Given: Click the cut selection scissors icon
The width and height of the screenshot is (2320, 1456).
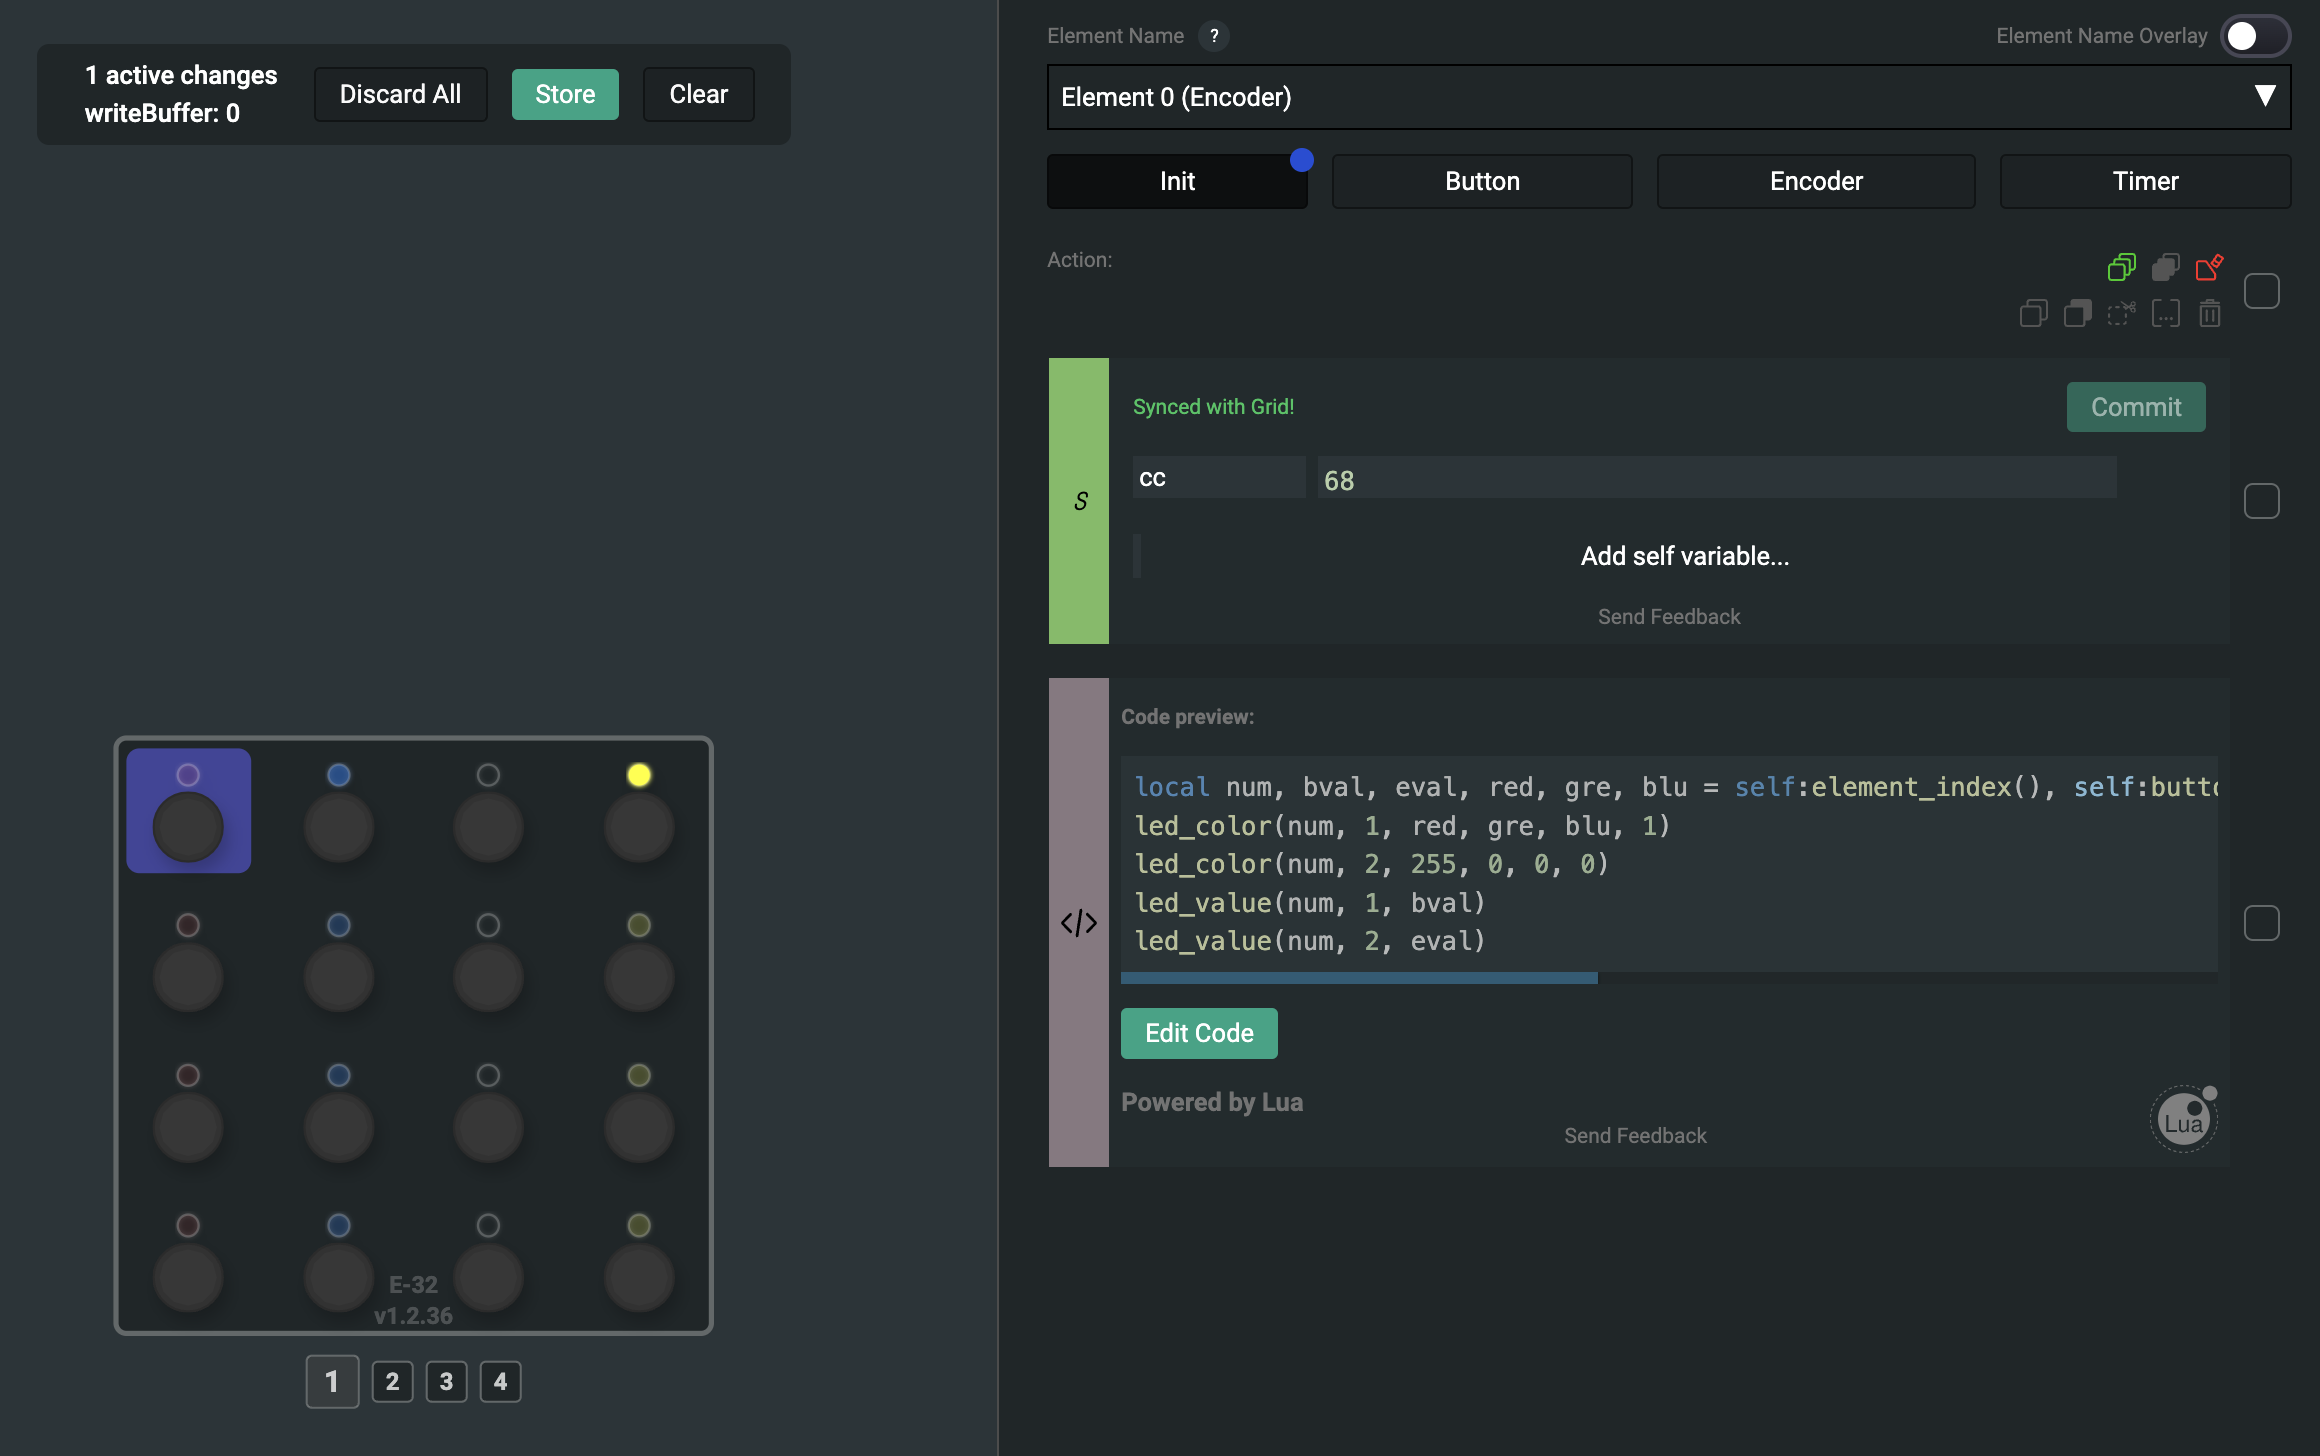Looking at the screenshot, I should tap(2121, 314).
